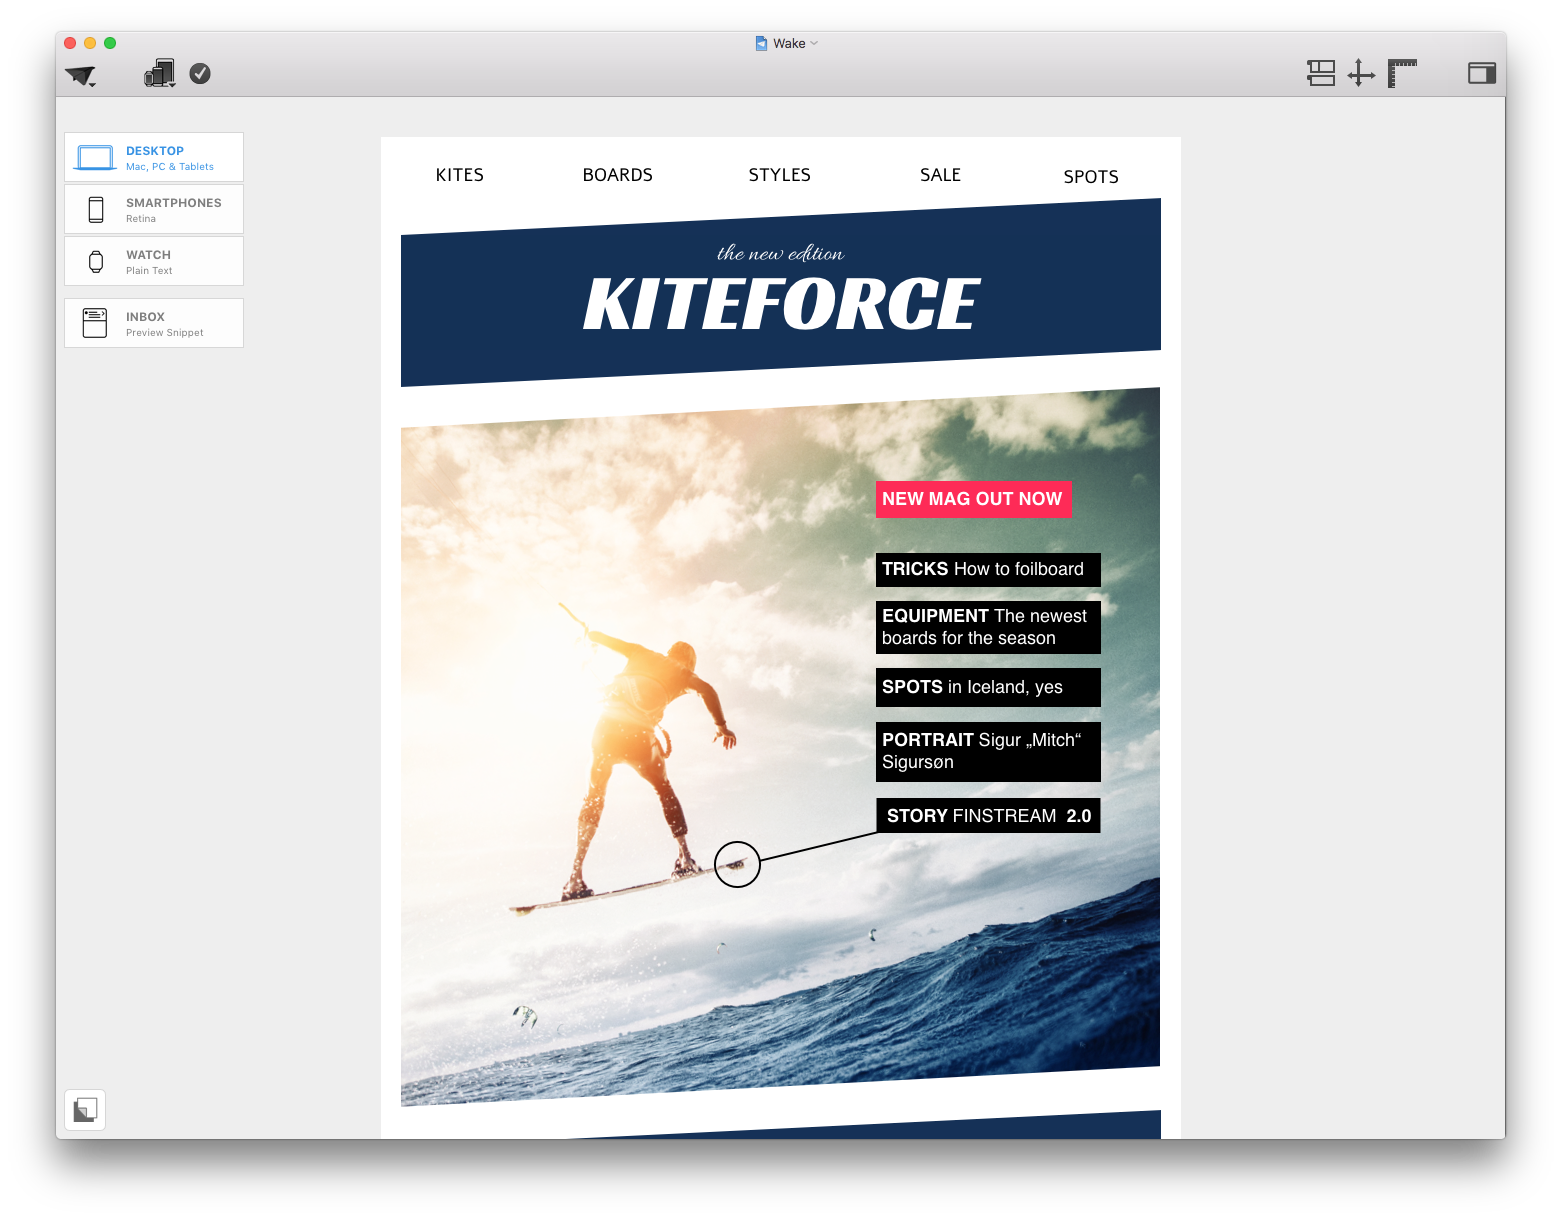1562x1219 pixels.
Task: Select SPOTS in Iceland, yes label
Action: 988,687
